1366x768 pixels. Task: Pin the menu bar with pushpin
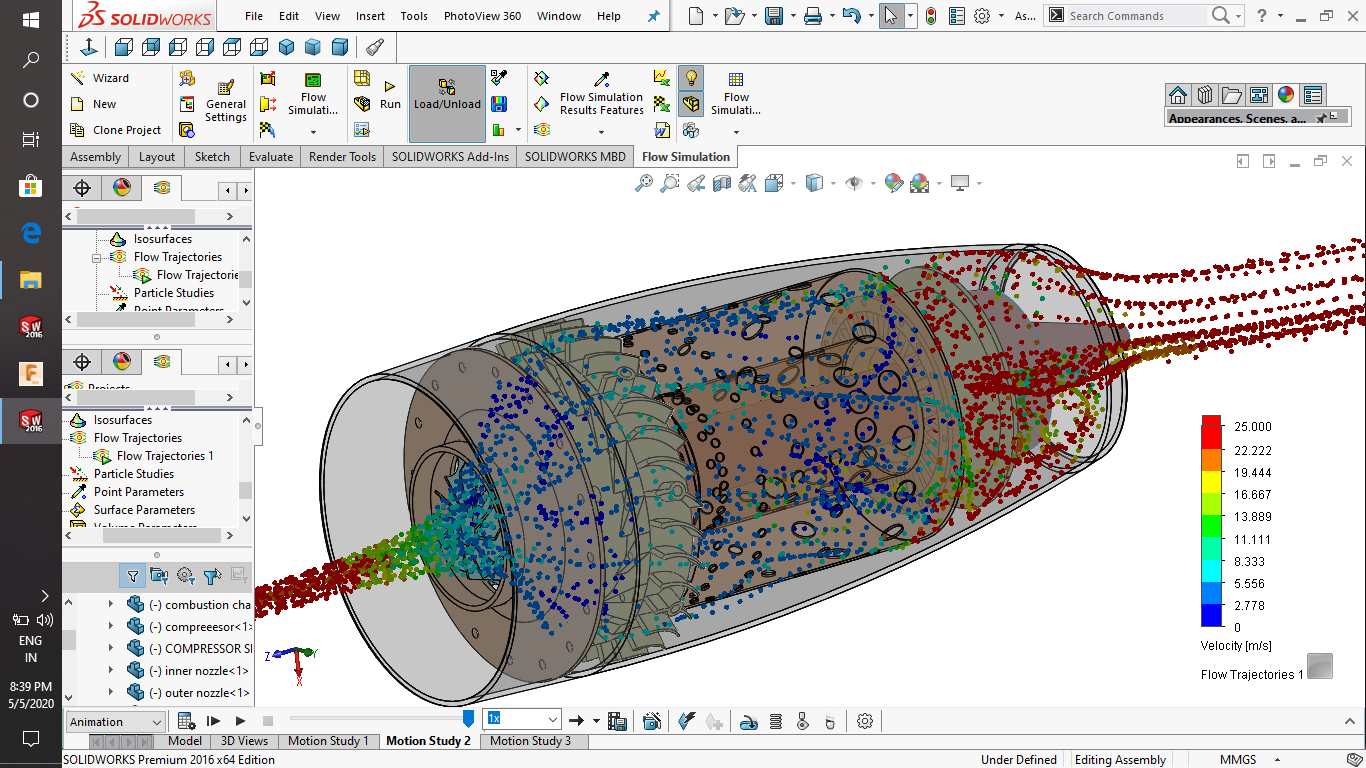click(x=654, y=16)
